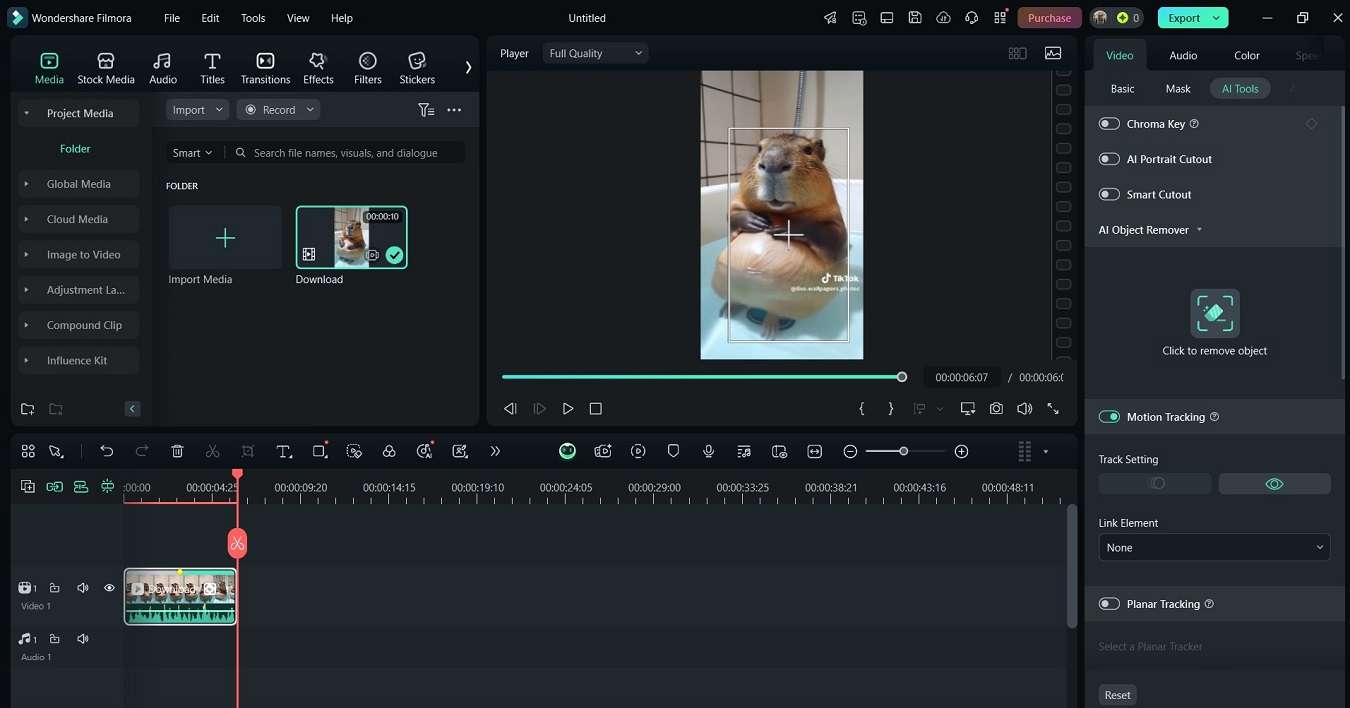
Task: Expand the player to fullscreen
Action: coord(1053,409)
